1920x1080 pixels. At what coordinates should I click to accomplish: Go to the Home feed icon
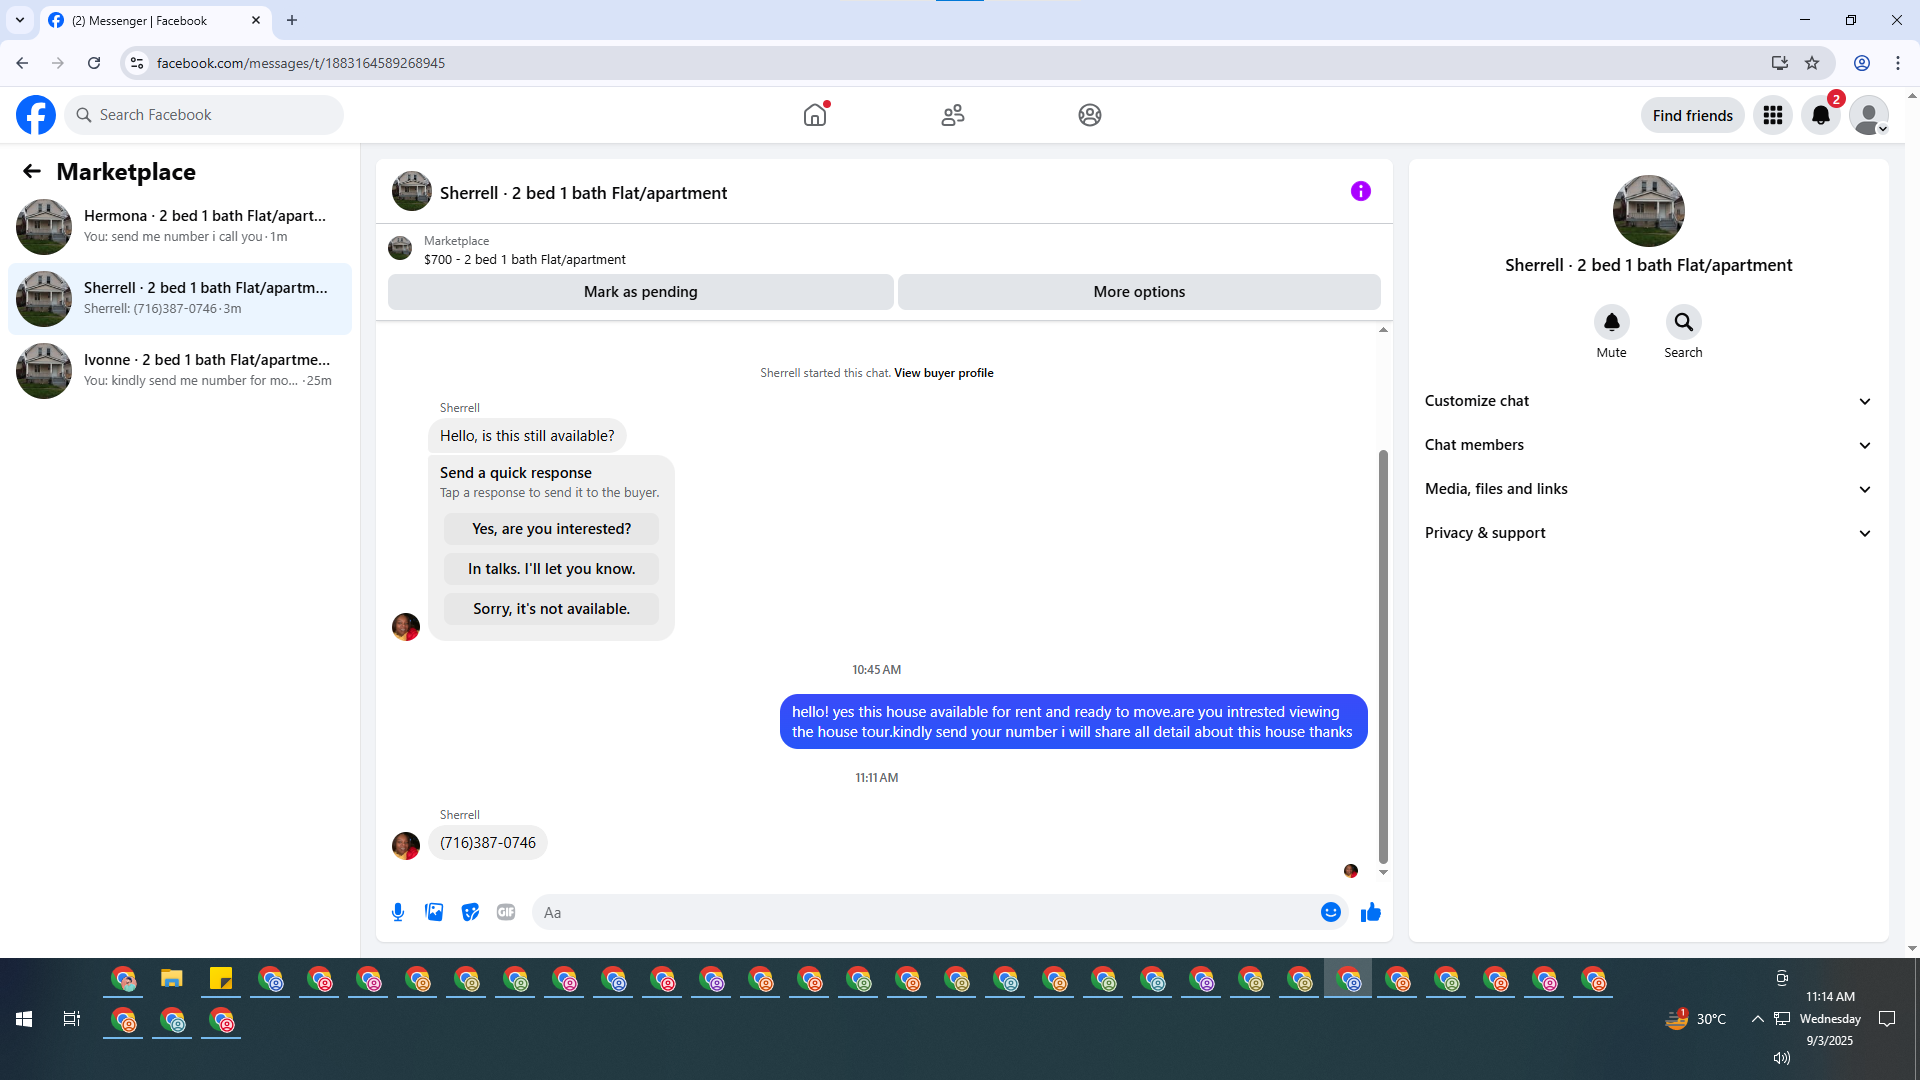[x=815, y=115]
